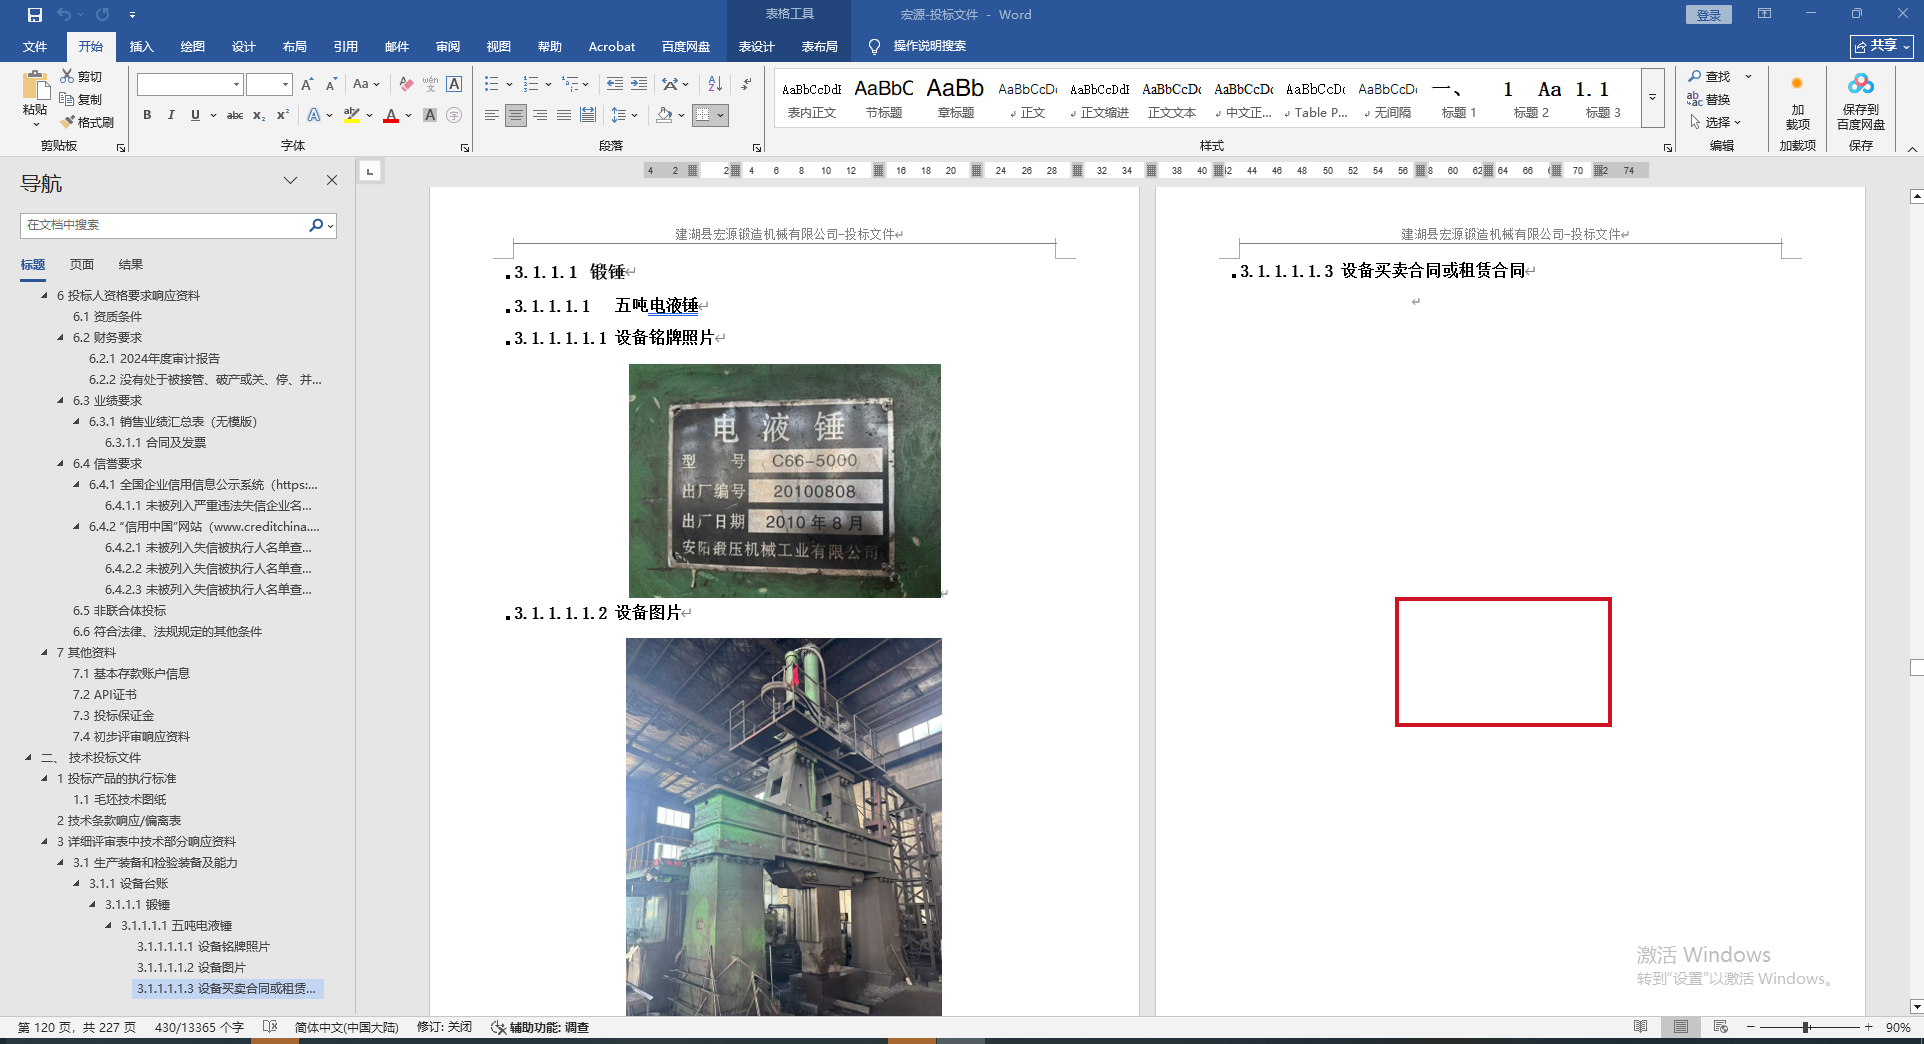Apply strikethrough formatting
The height and width of the screenshot is (1044, 1924).
[x=235, y=116]
